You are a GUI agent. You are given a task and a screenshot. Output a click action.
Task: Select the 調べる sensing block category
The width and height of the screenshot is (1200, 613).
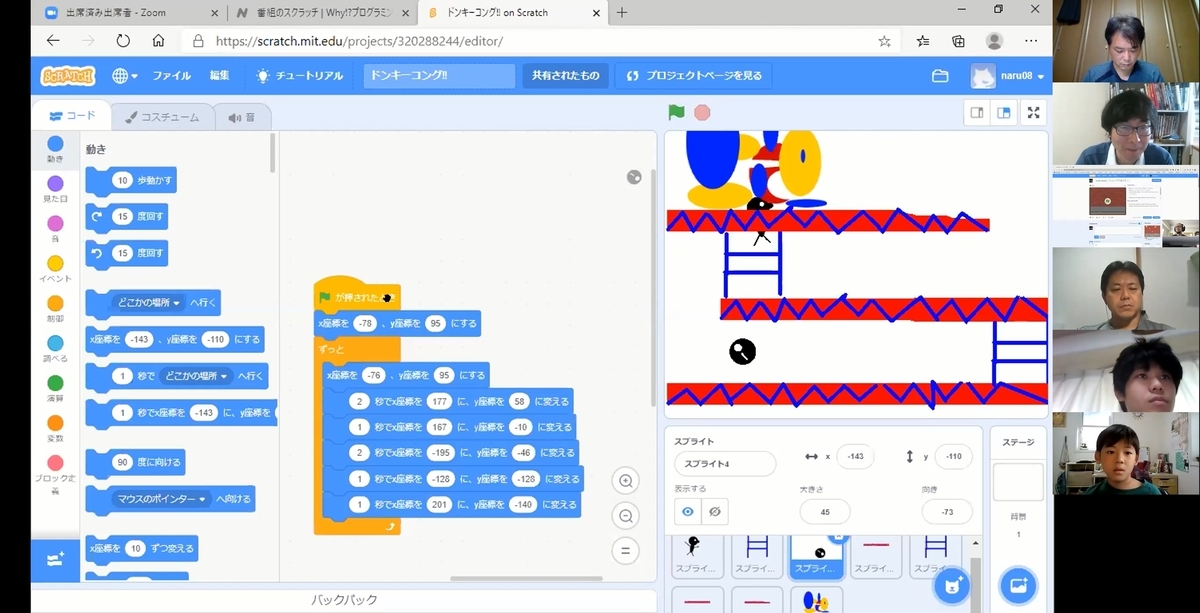point(55,349)
